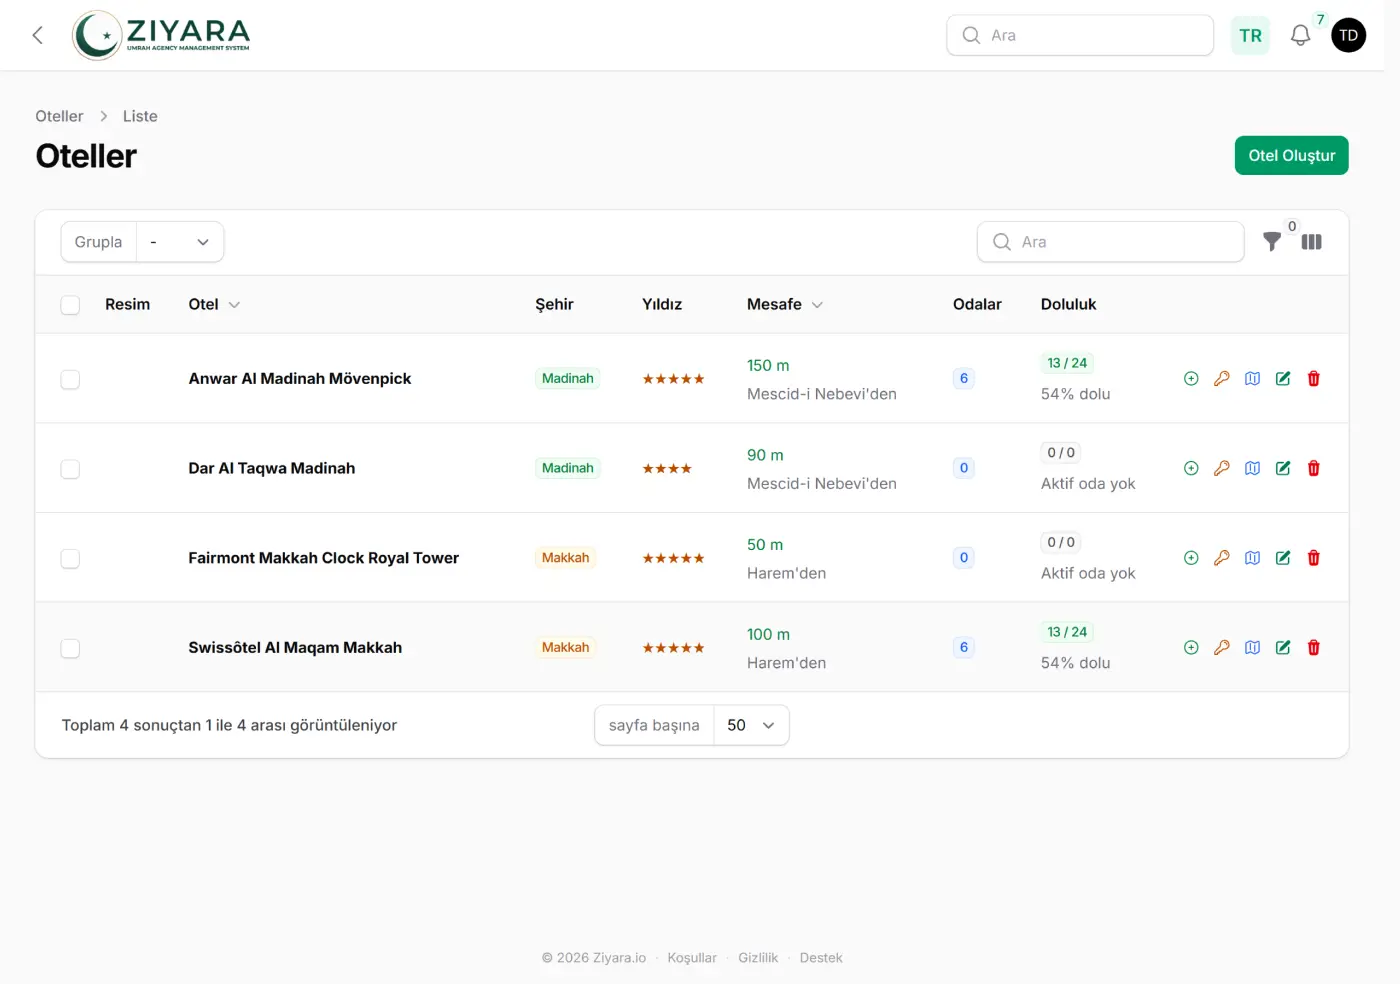Open the Gizlilik footer link
Image resolution: width=1400 pixels, height=984 pixels.
click(758, 958)
